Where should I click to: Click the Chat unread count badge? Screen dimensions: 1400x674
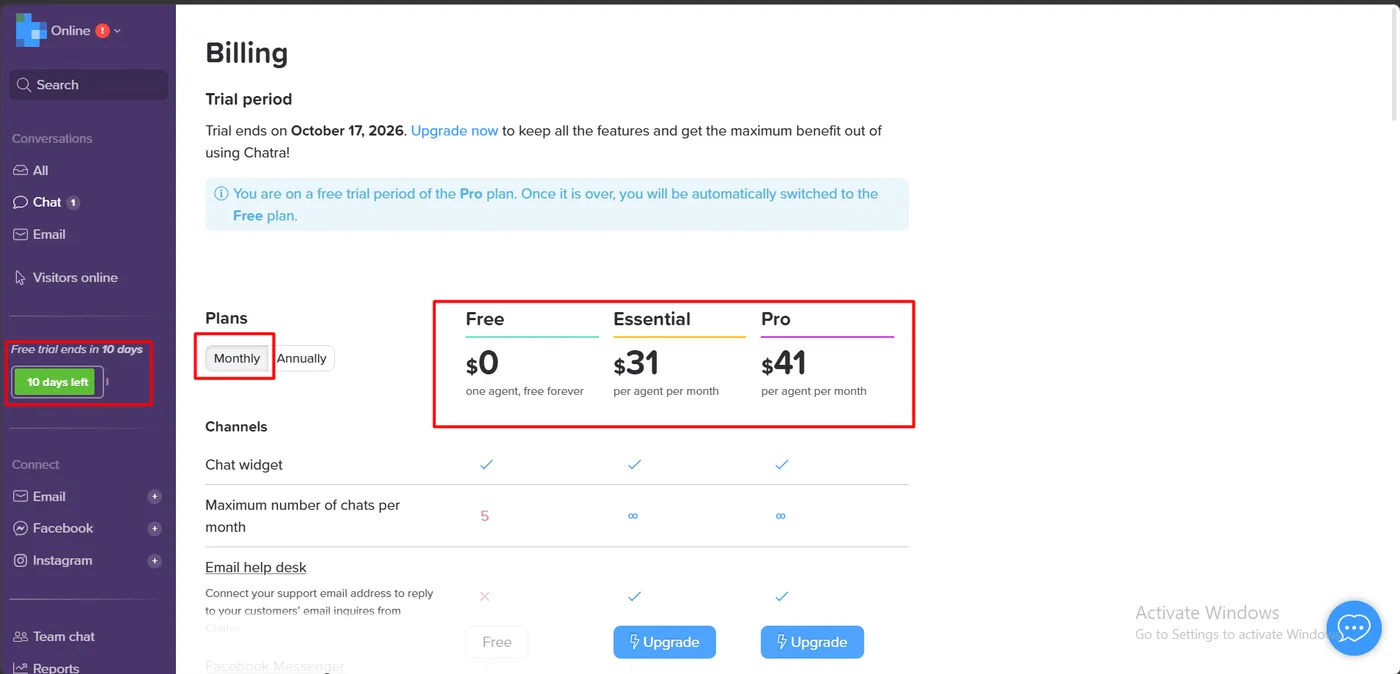[73, 202]
